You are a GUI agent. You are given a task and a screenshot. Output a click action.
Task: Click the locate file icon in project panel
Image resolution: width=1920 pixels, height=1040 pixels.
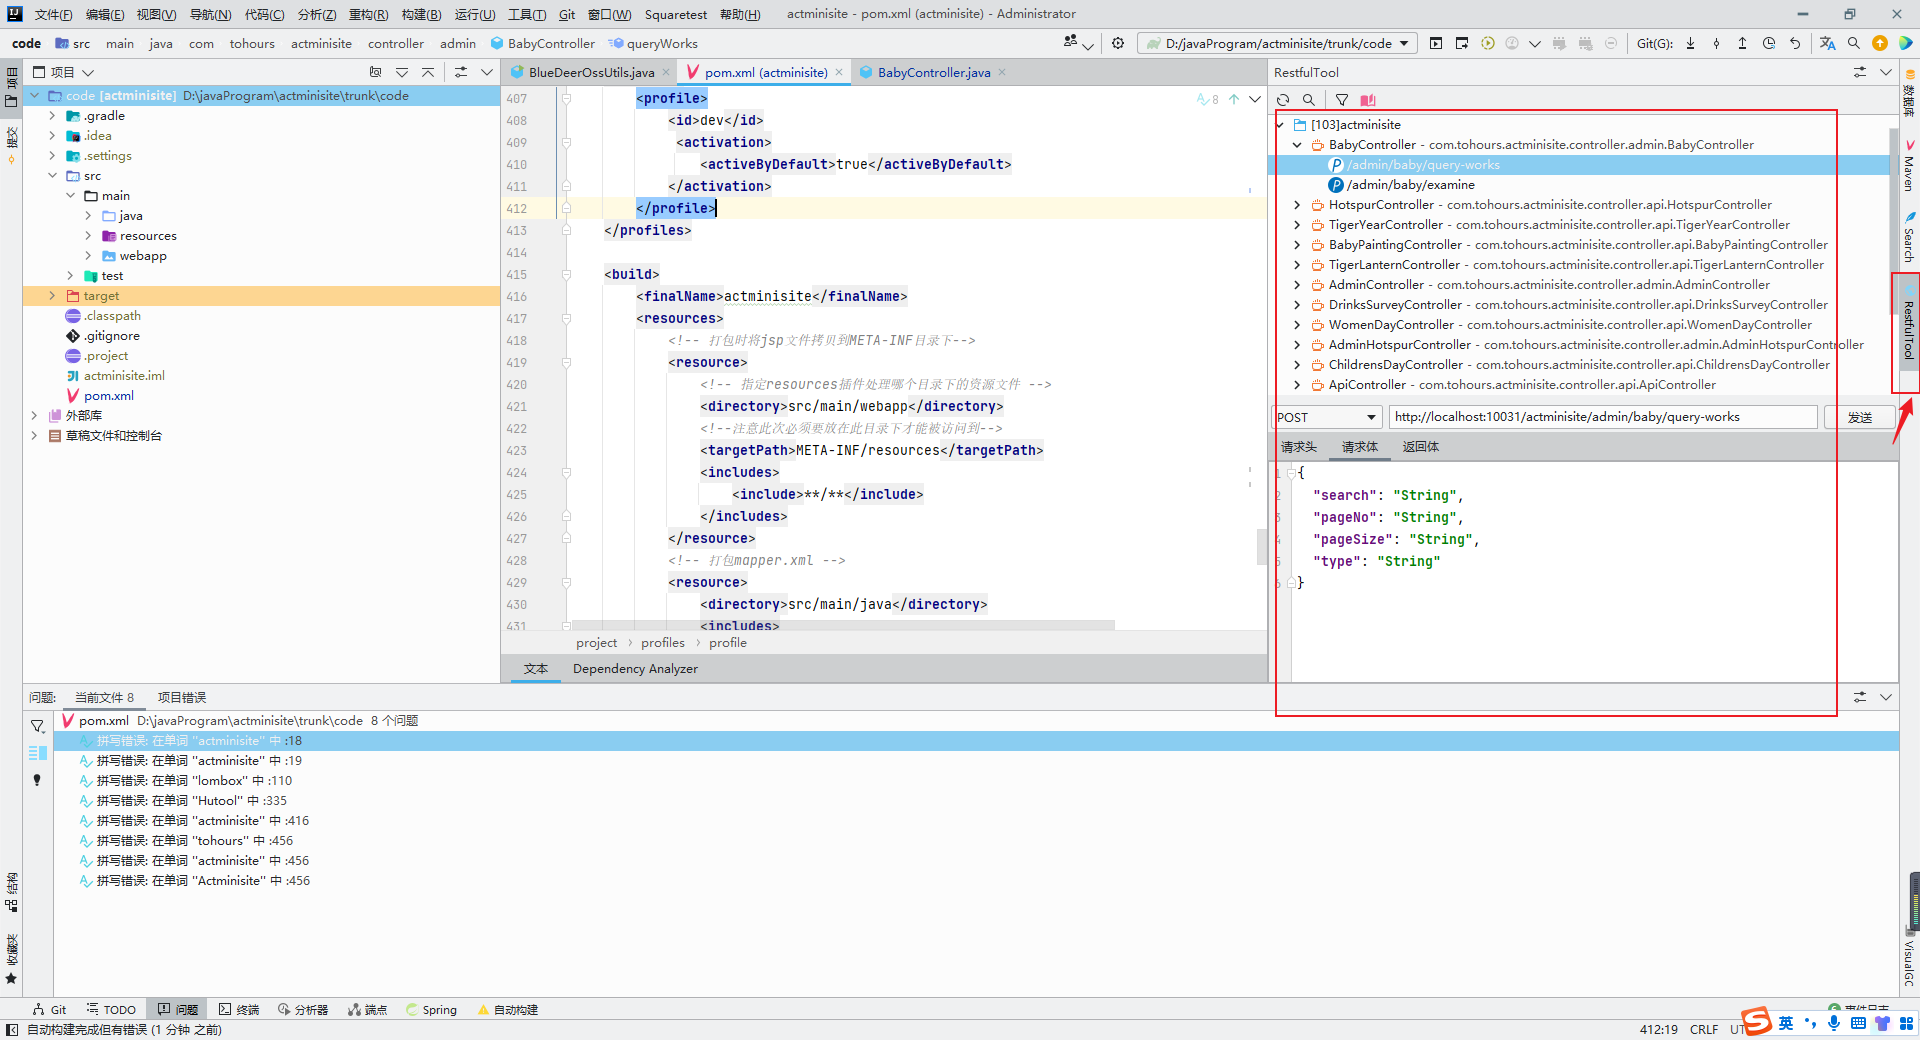click(x=376, y=72)
